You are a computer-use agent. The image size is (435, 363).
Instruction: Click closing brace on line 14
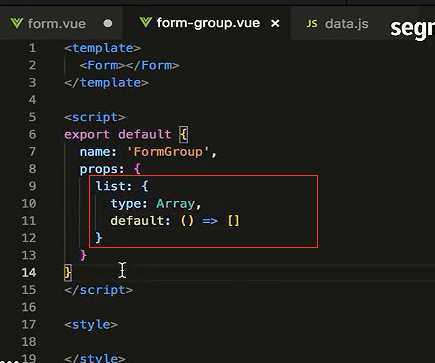[x=68, y=273]
